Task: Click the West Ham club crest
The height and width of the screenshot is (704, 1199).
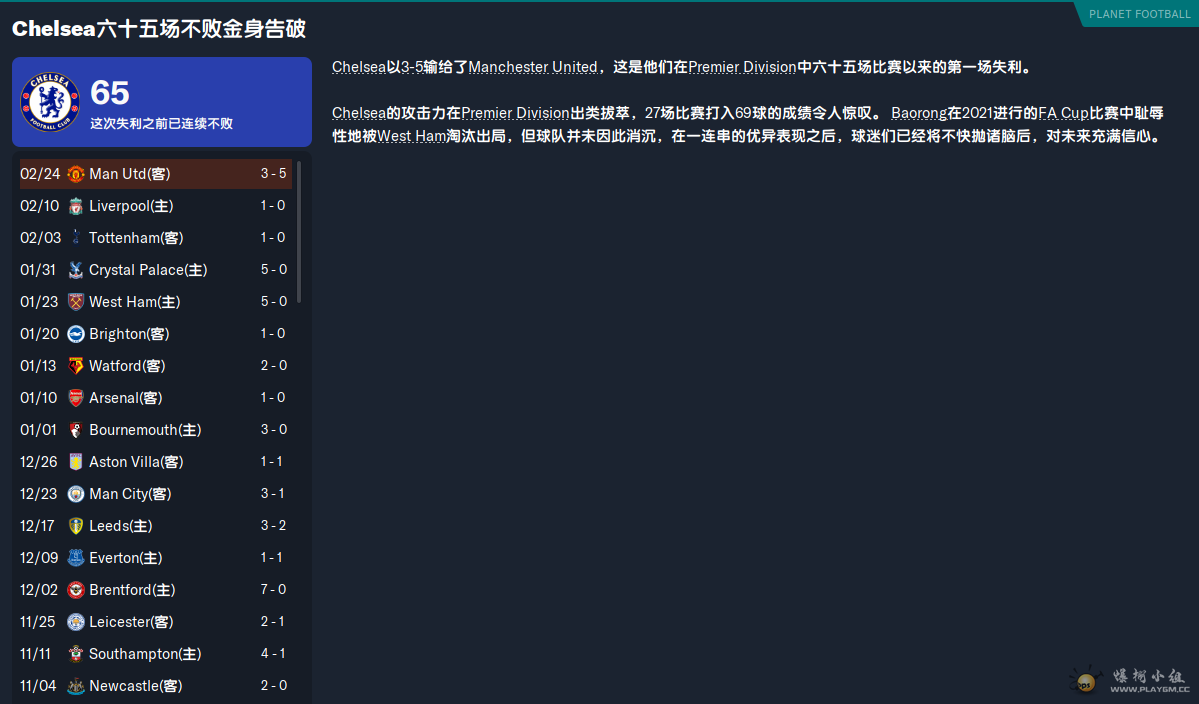Action: point(76,303)
